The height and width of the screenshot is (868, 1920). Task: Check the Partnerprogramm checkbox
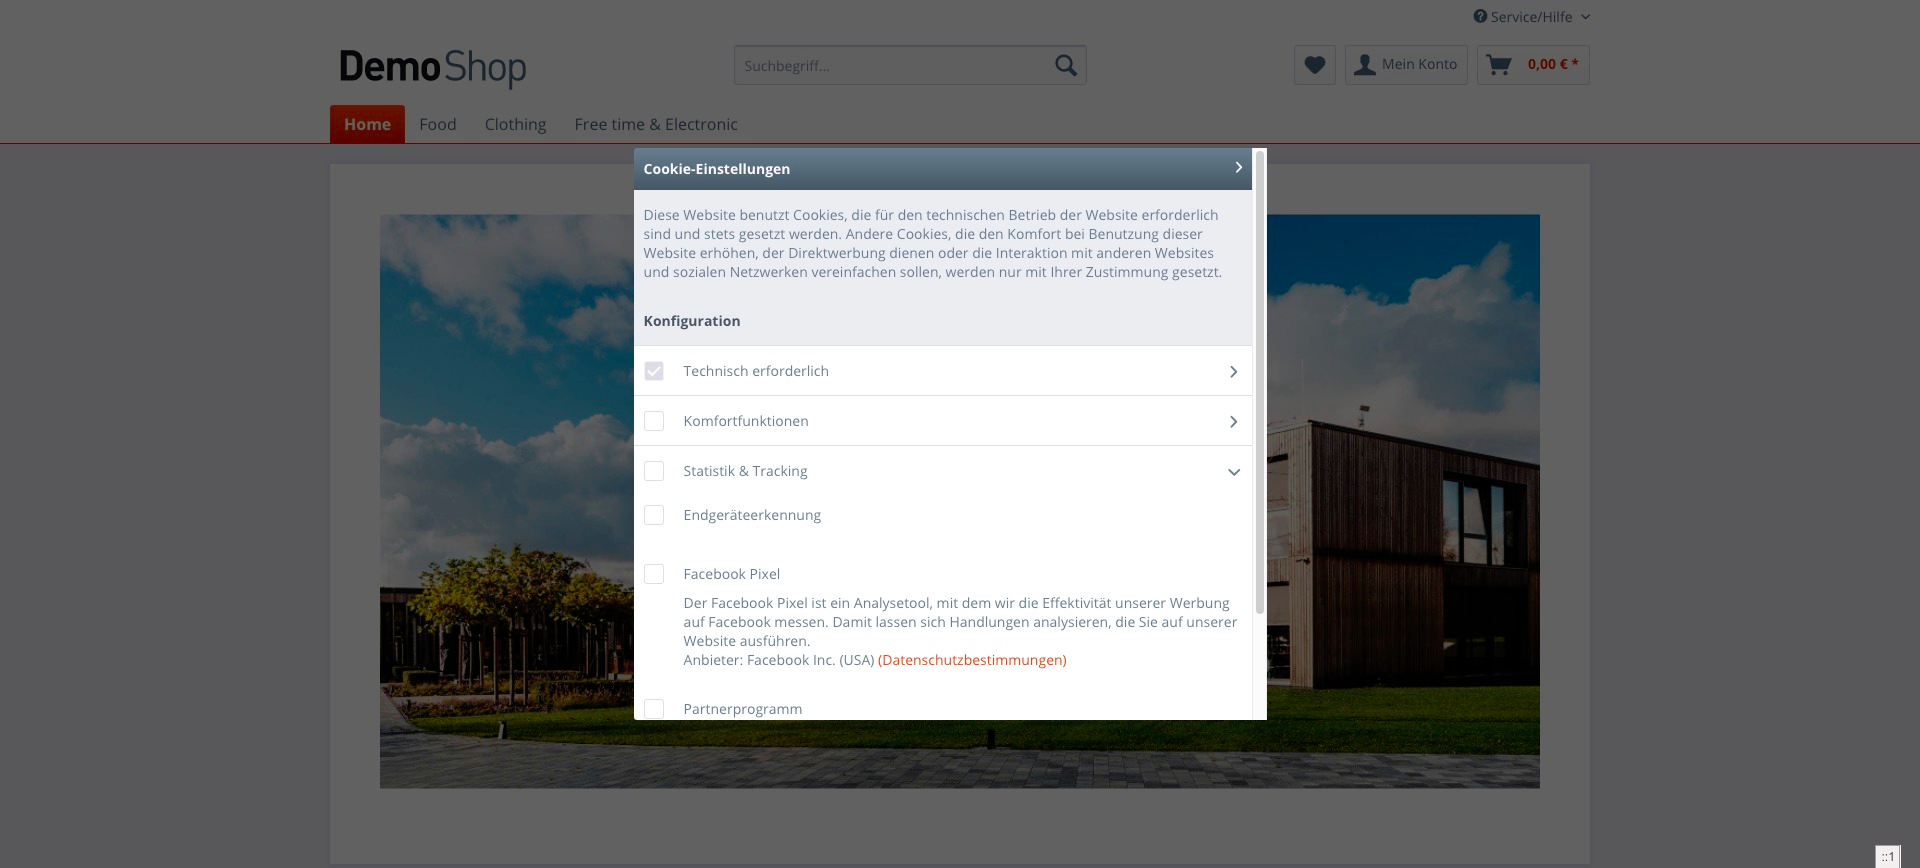pos(654,709)
